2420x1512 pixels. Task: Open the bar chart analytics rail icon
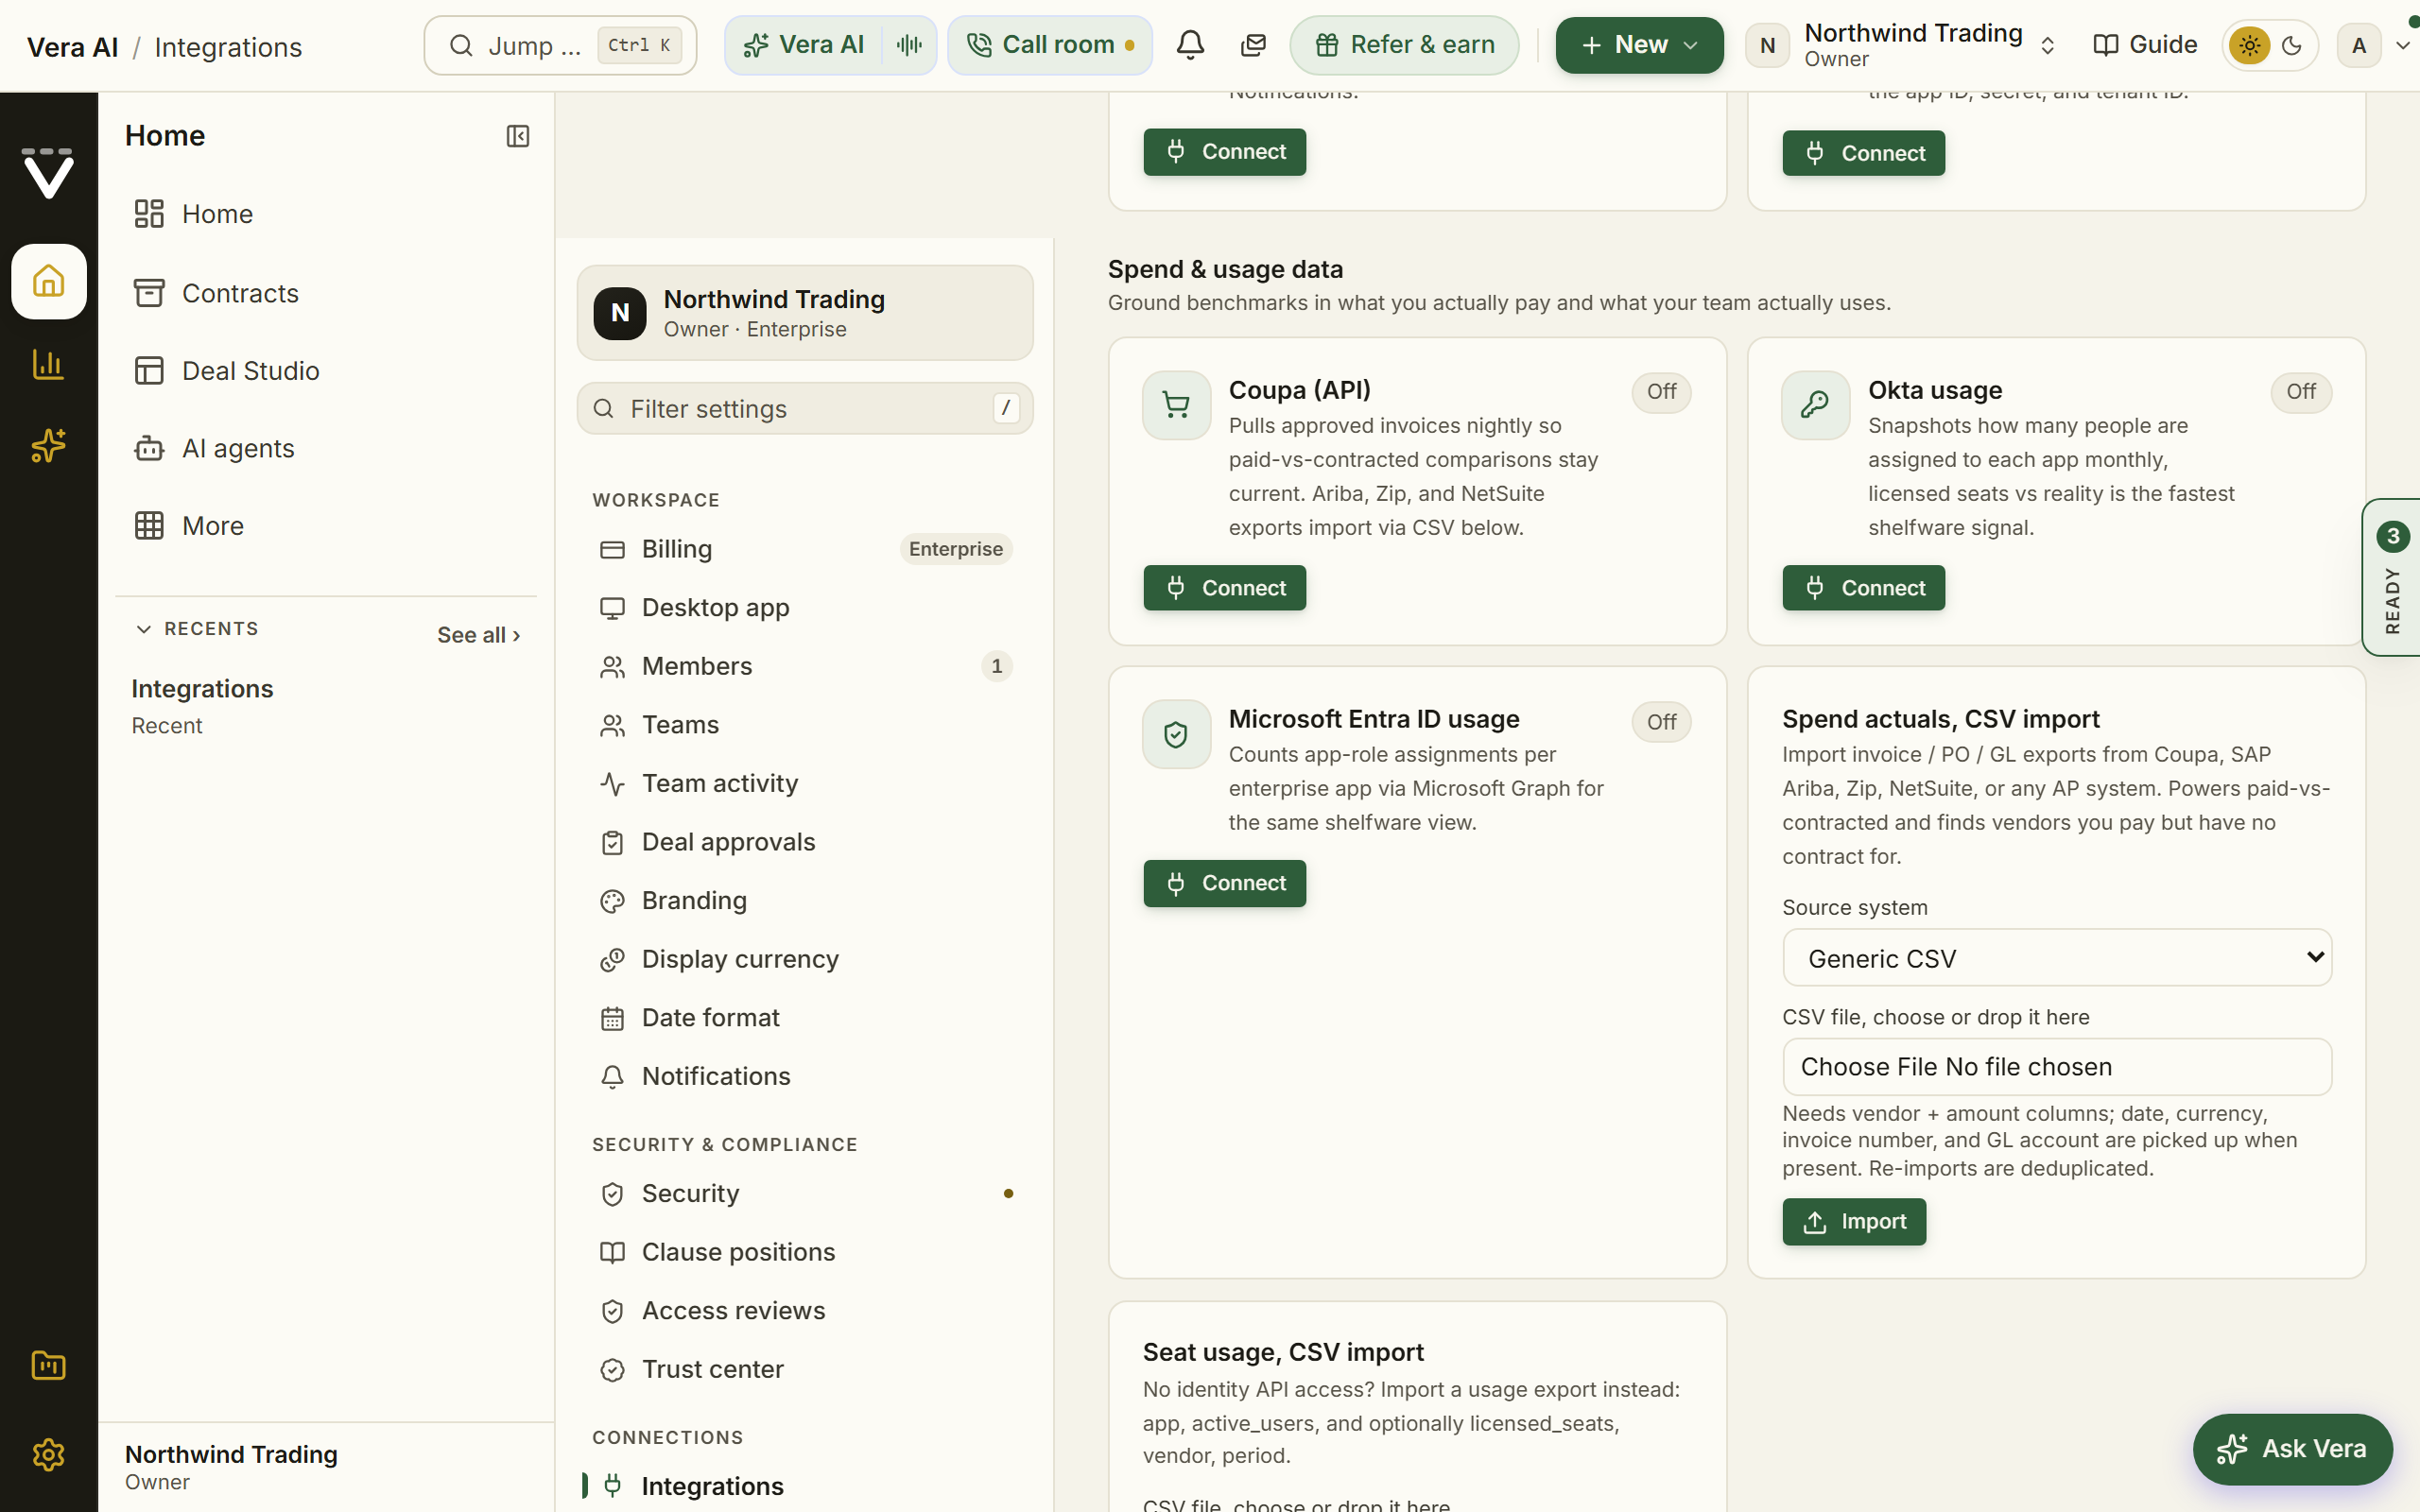coord(48,364)
